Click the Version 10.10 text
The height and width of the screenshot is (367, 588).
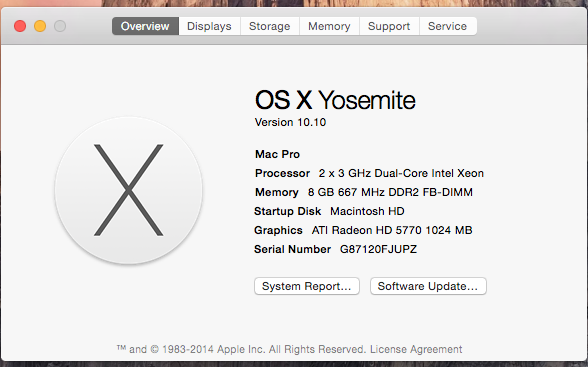(x=290, y=122)
